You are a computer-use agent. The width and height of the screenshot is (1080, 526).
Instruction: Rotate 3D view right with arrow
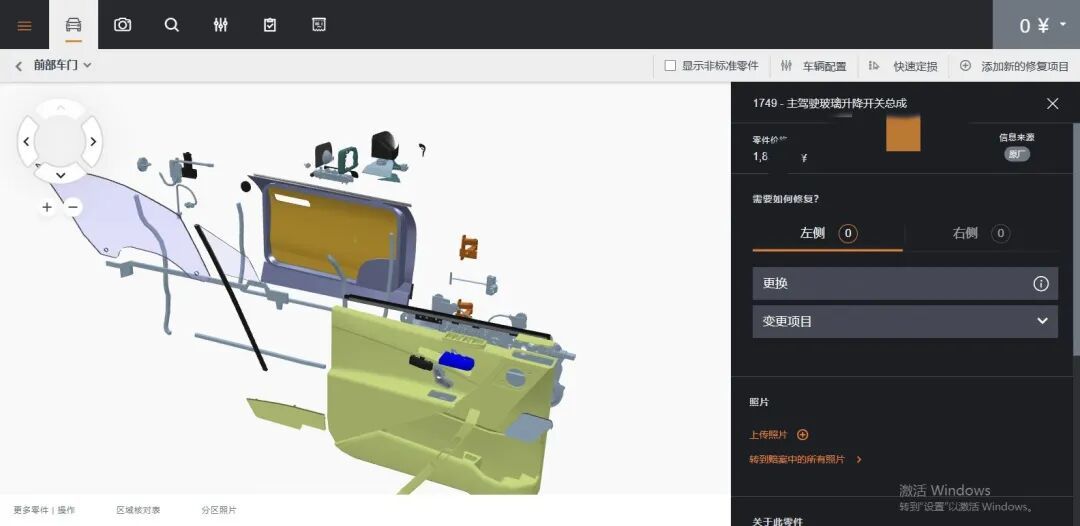pos(93,141)
